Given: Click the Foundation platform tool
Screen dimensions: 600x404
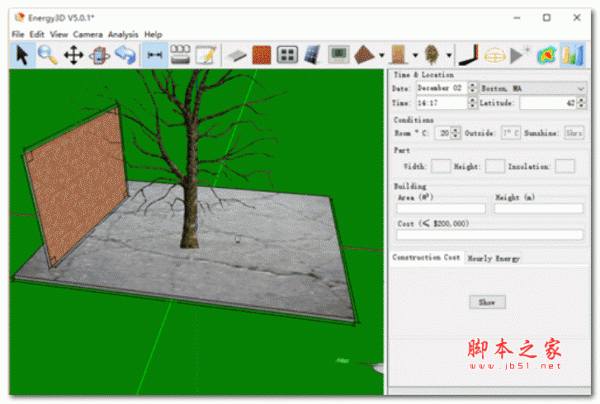Looking at the screenshot, I should point(236,54).
